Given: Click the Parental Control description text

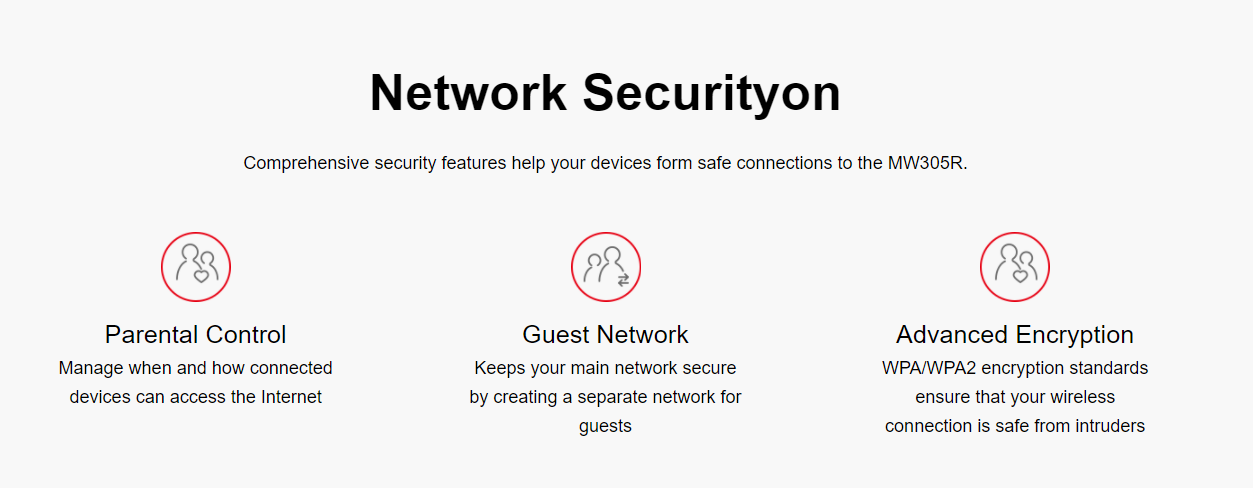Looking at the screenshot, I should pos(196,382).
